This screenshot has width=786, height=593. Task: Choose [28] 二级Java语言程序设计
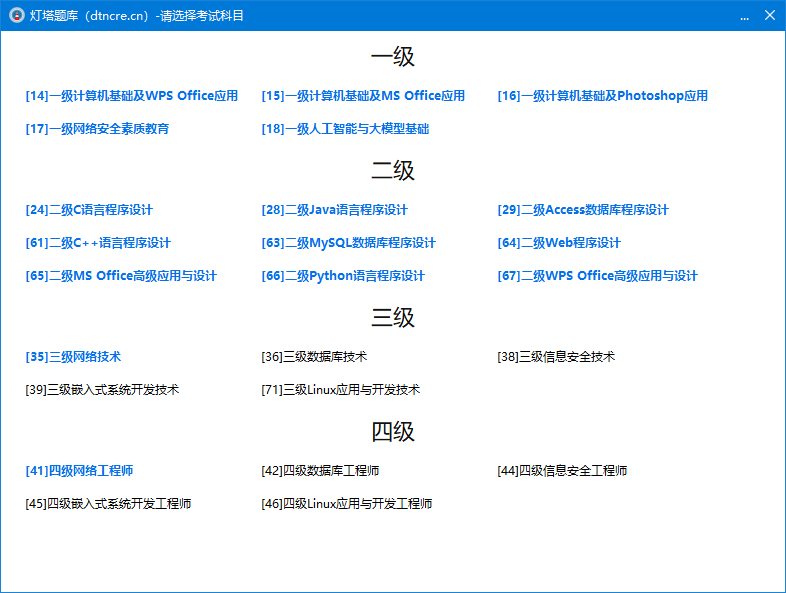click(x=334, y=210)
